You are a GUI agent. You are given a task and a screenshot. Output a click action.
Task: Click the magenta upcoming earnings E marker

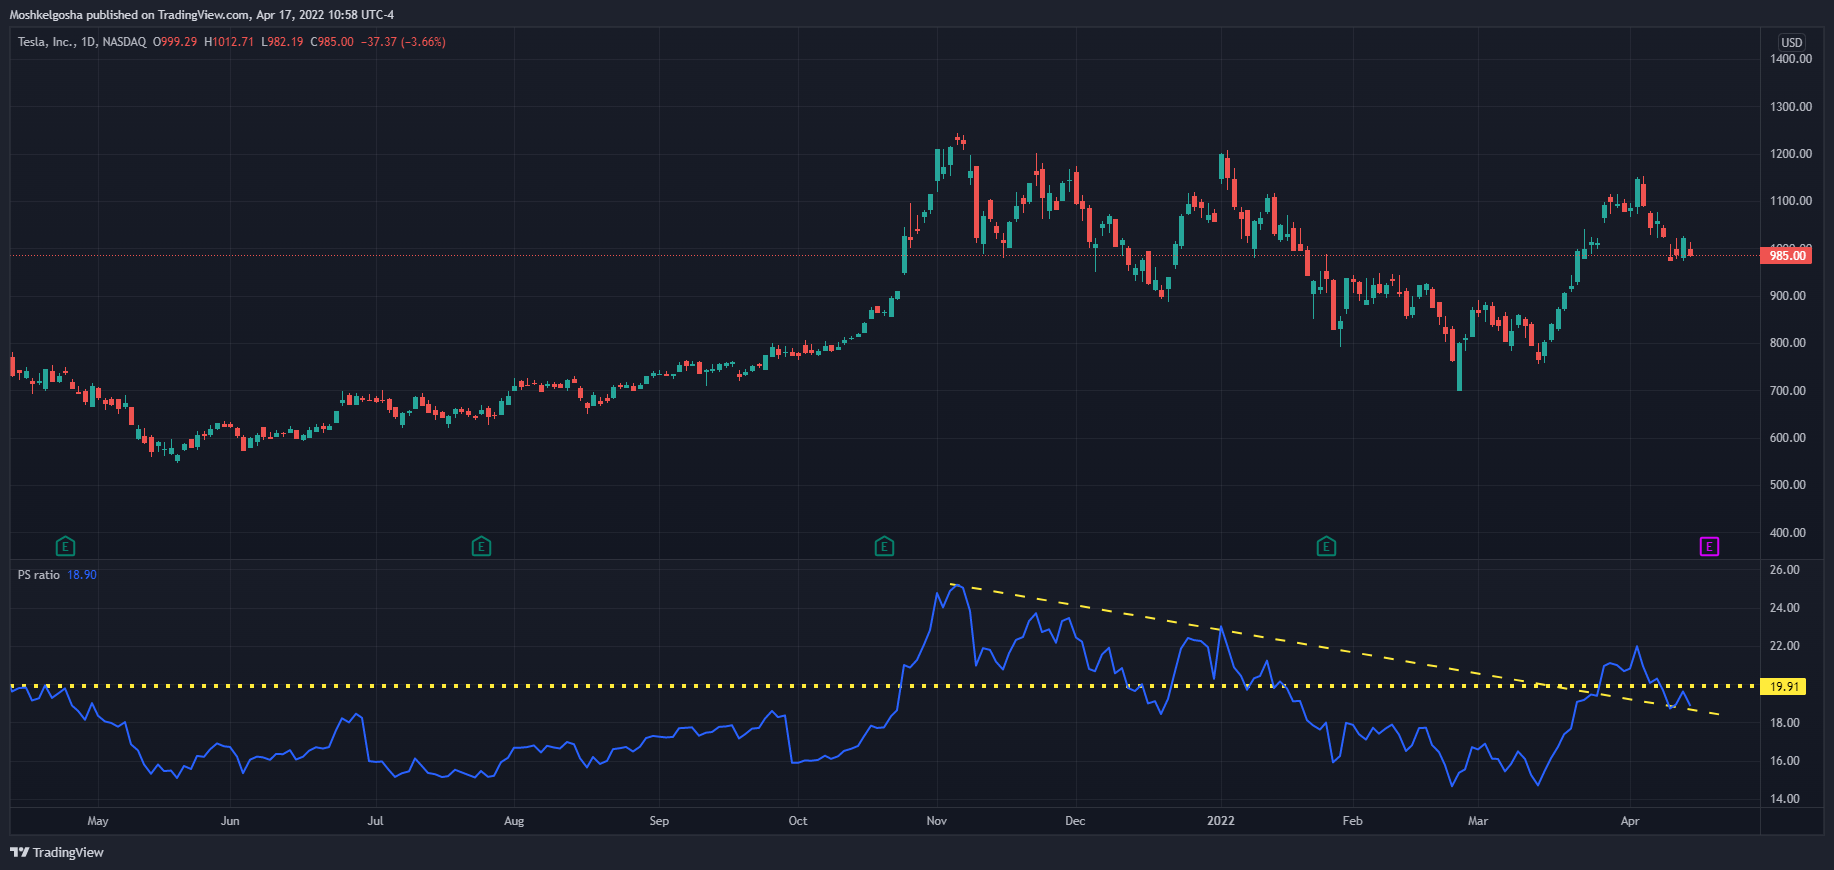pyautogui.click(x=1709, y=547)
